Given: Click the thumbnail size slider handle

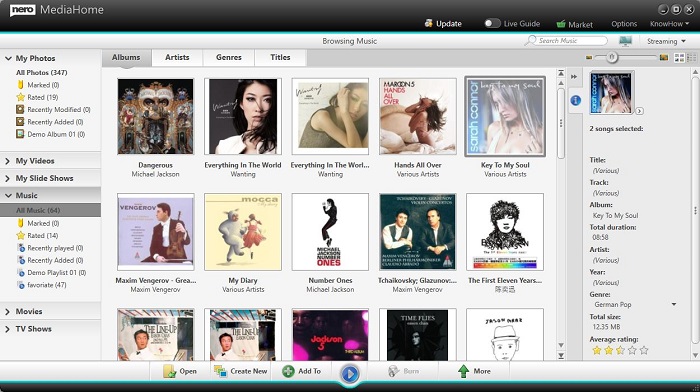Looking at the screenshot, I should pos(612,57).
